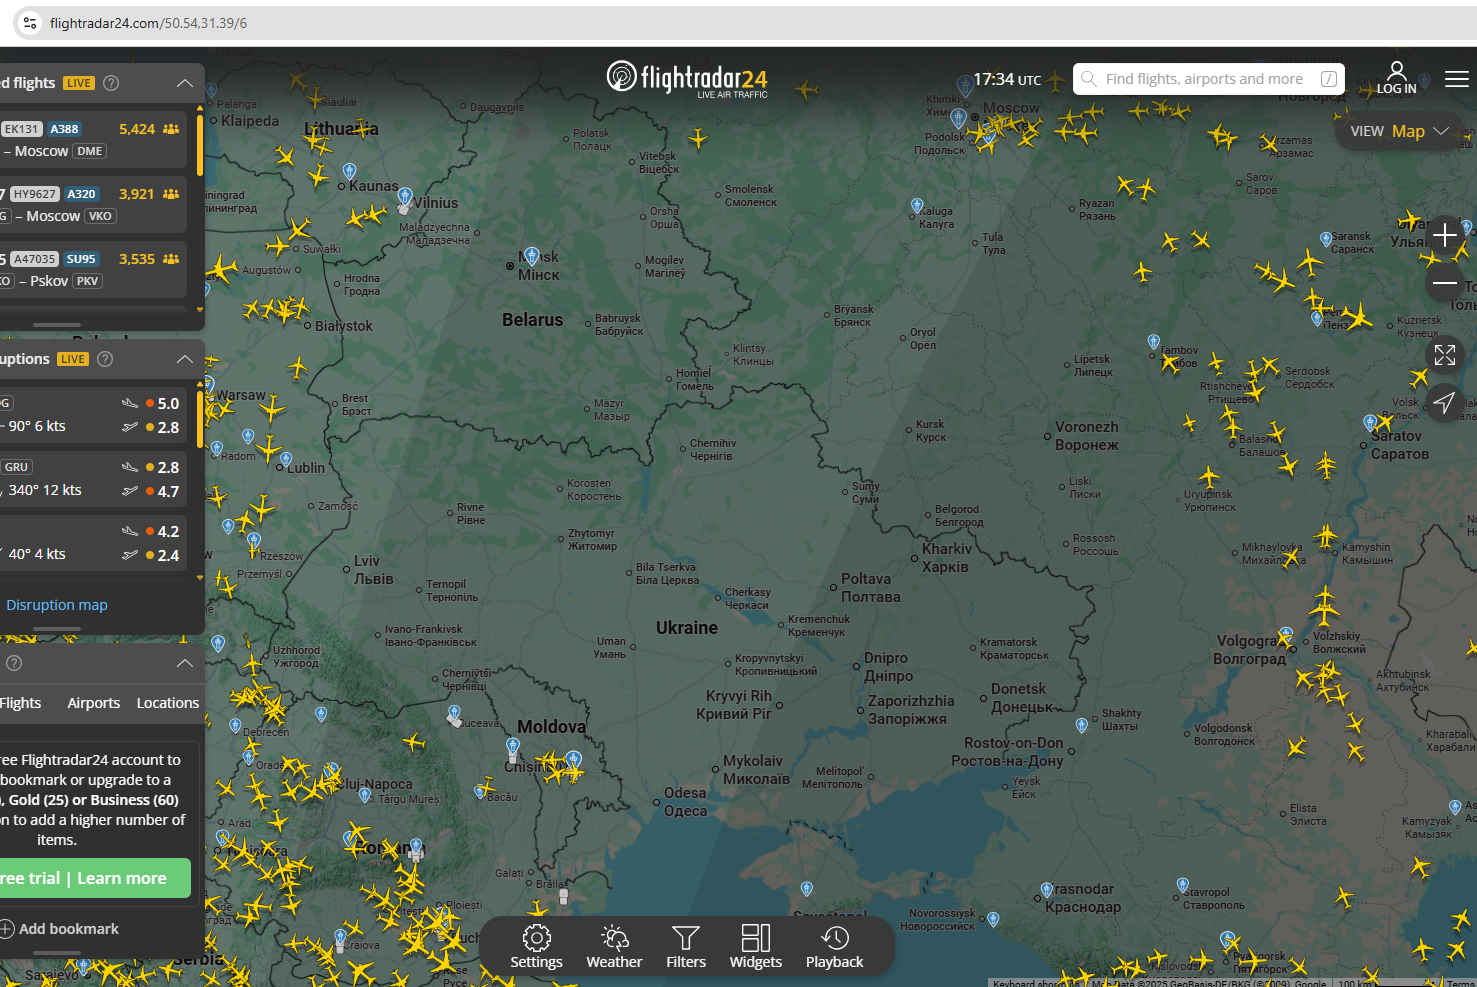Zoom in on the map
This screenshot has height=987, width=1477.
pos(1444,236)
